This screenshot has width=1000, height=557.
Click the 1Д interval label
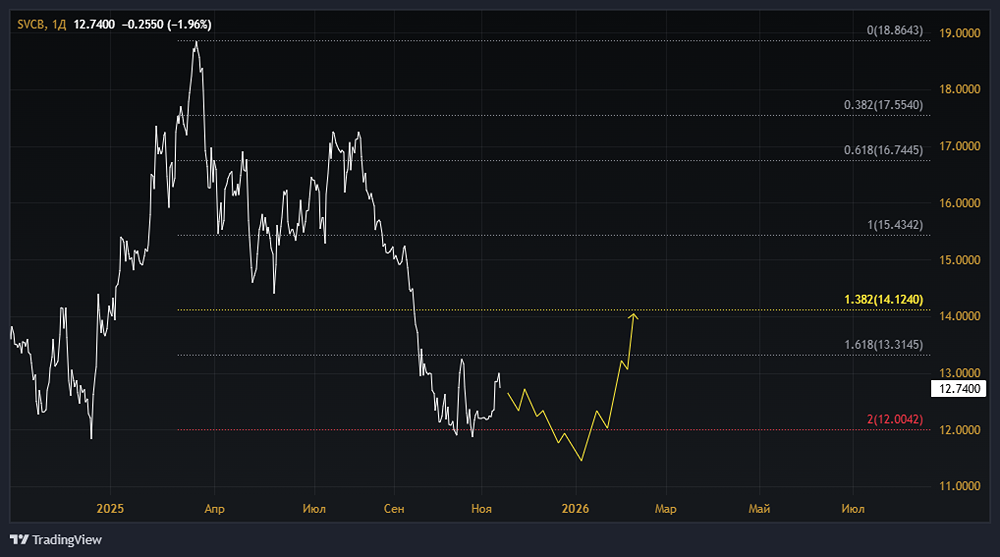[59, 25]
